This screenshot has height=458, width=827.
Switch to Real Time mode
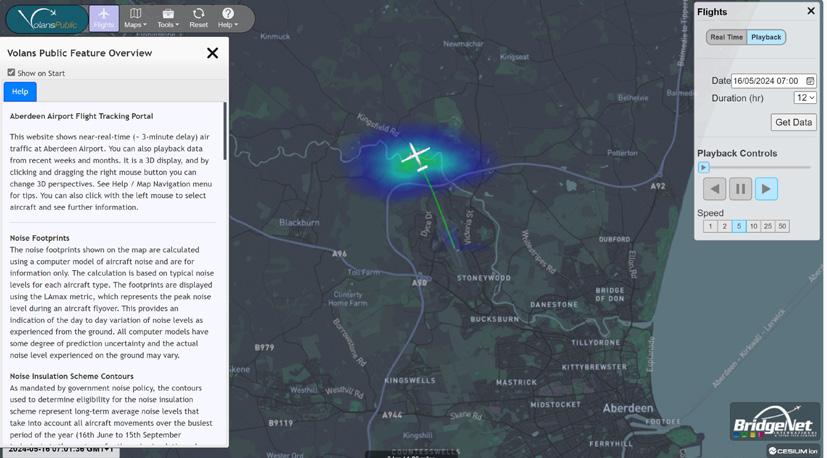726,37
